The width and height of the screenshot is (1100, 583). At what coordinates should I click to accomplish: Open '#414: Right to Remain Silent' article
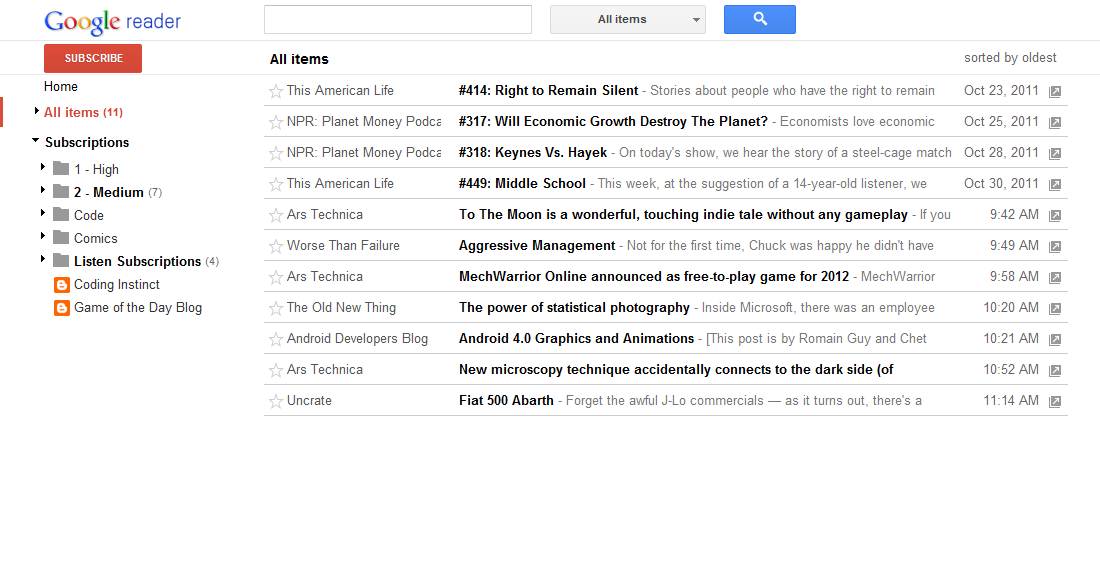tap(549, 91)
